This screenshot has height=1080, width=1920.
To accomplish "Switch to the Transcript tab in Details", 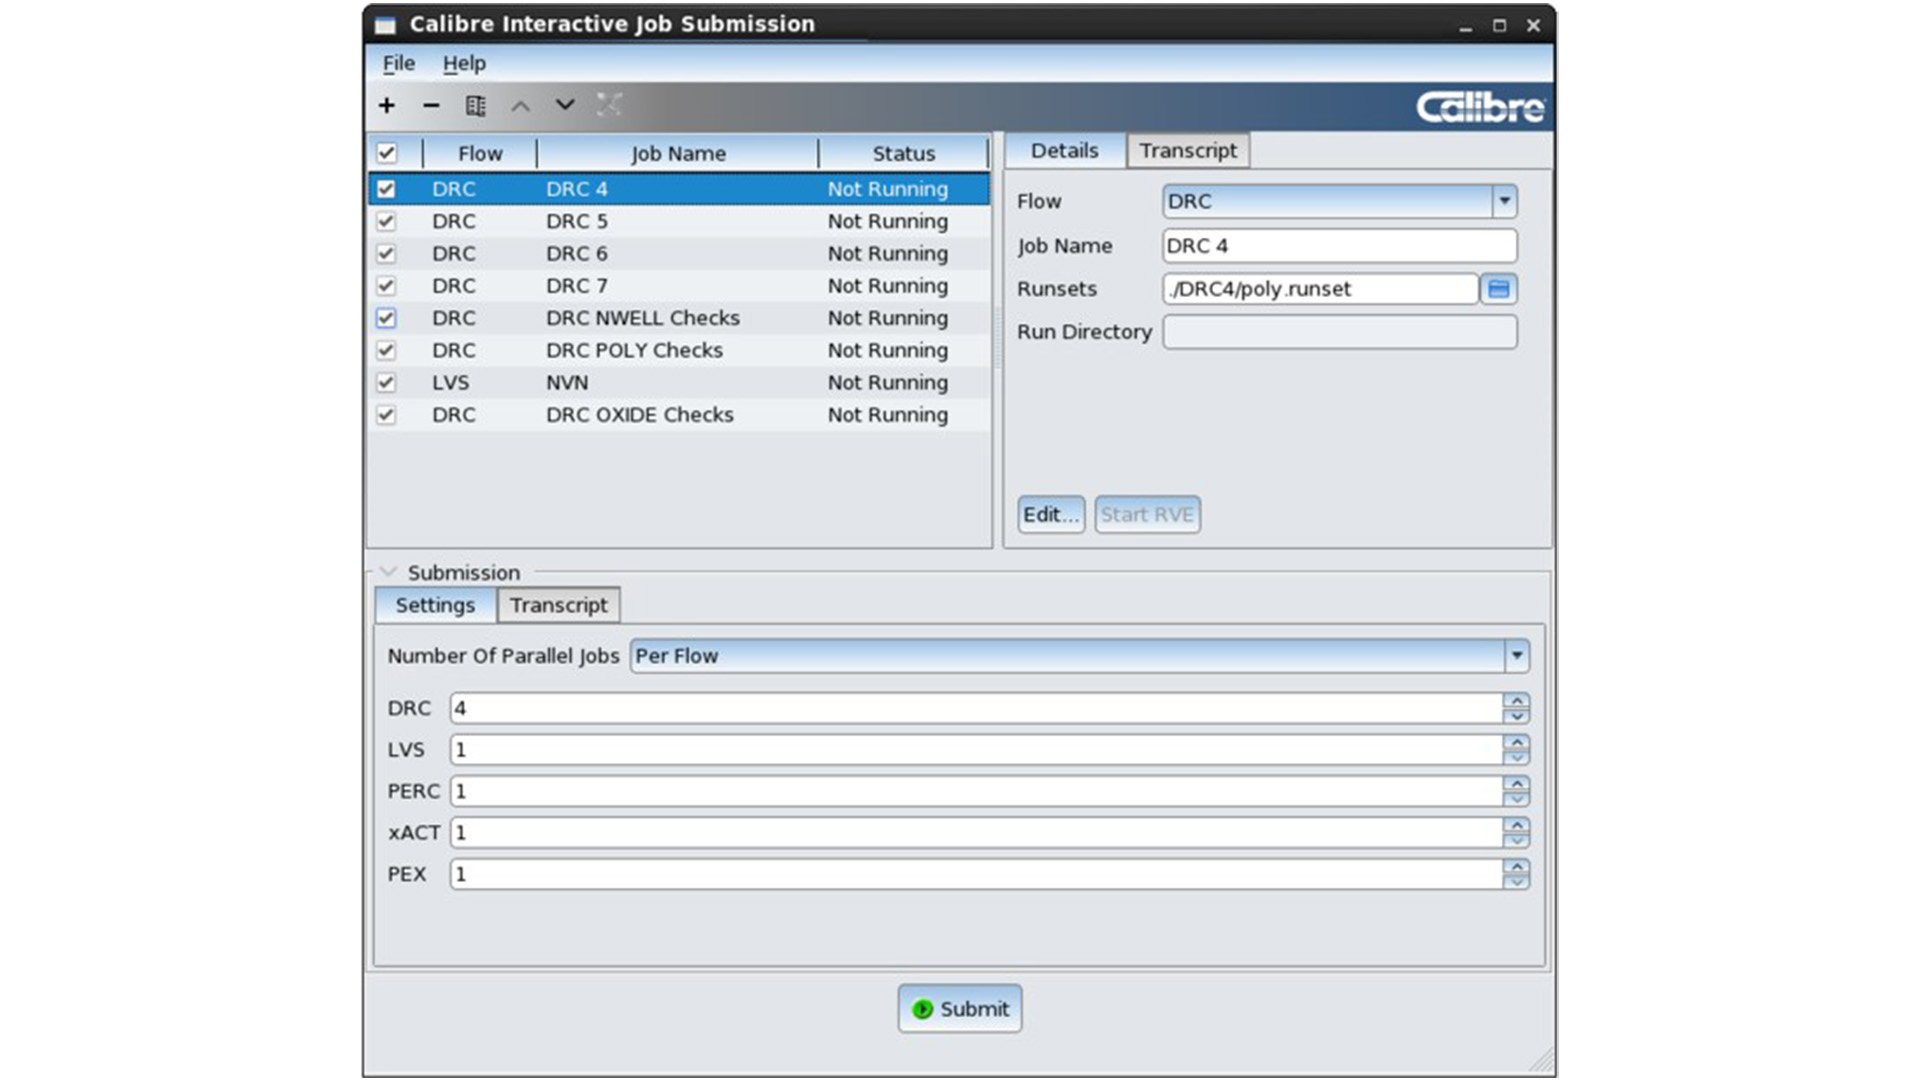I will tap(1188, 150).
